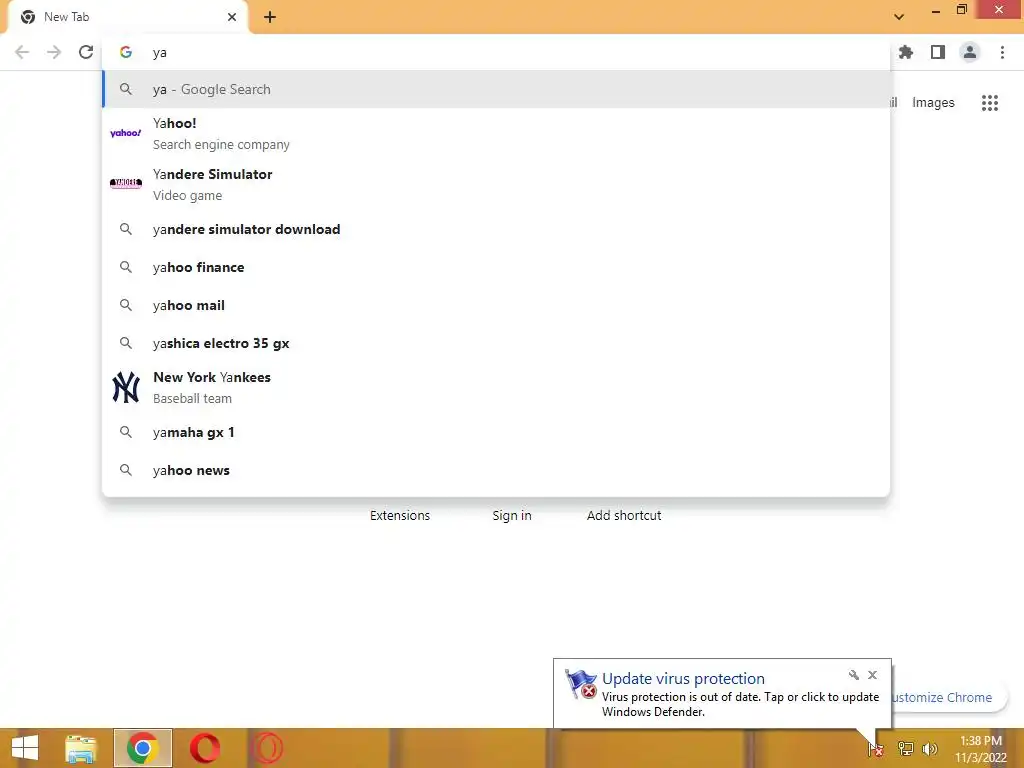Image resolution: width=1024 pixels, height=768 pixels.
Task: Select 'yandere simulator download' suggestion
Action: coord(496,229)
